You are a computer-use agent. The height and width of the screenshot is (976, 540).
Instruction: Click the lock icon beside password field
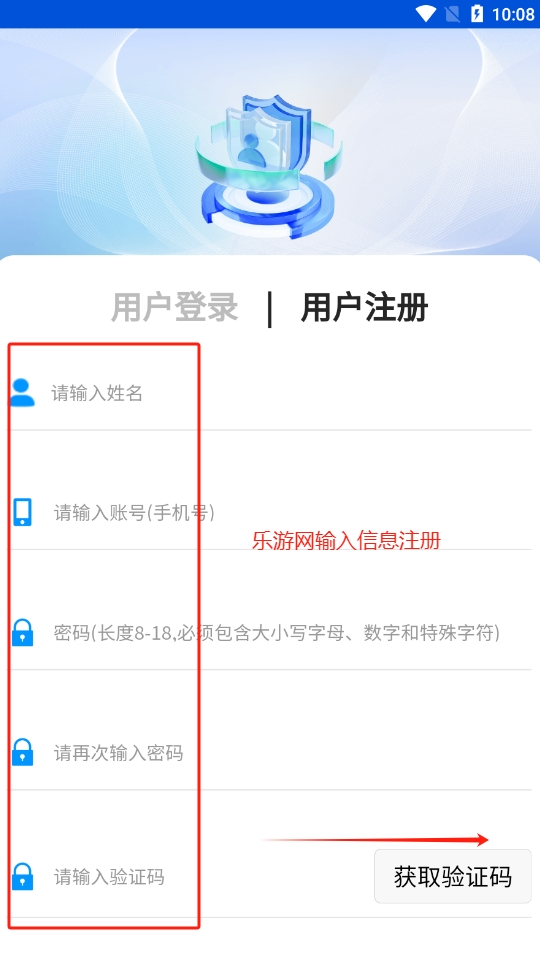tap(22, 632)
